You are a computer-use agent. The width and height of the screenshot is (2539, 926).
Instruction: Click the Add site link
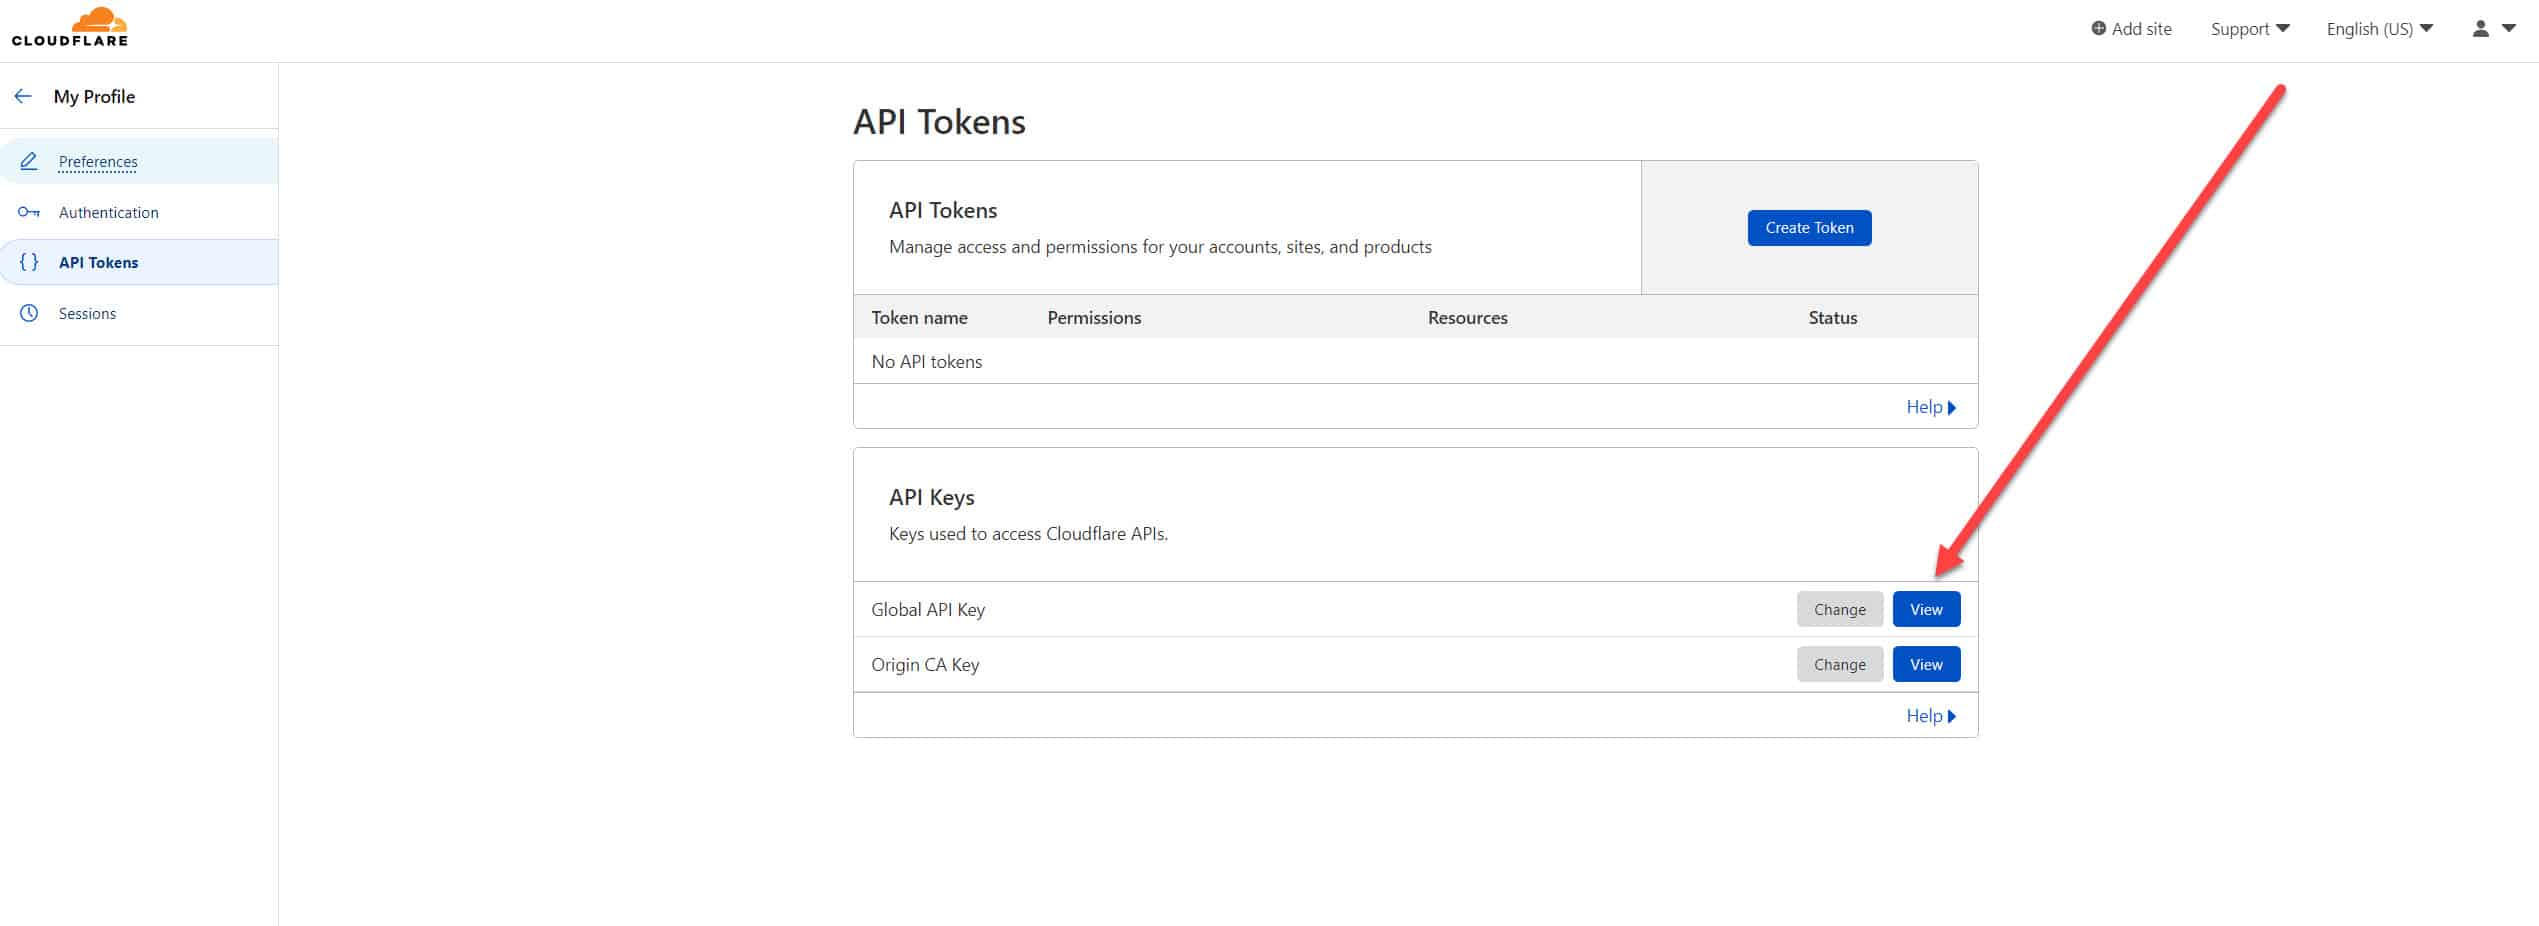pyautogui.click(x=2131, y=29)
